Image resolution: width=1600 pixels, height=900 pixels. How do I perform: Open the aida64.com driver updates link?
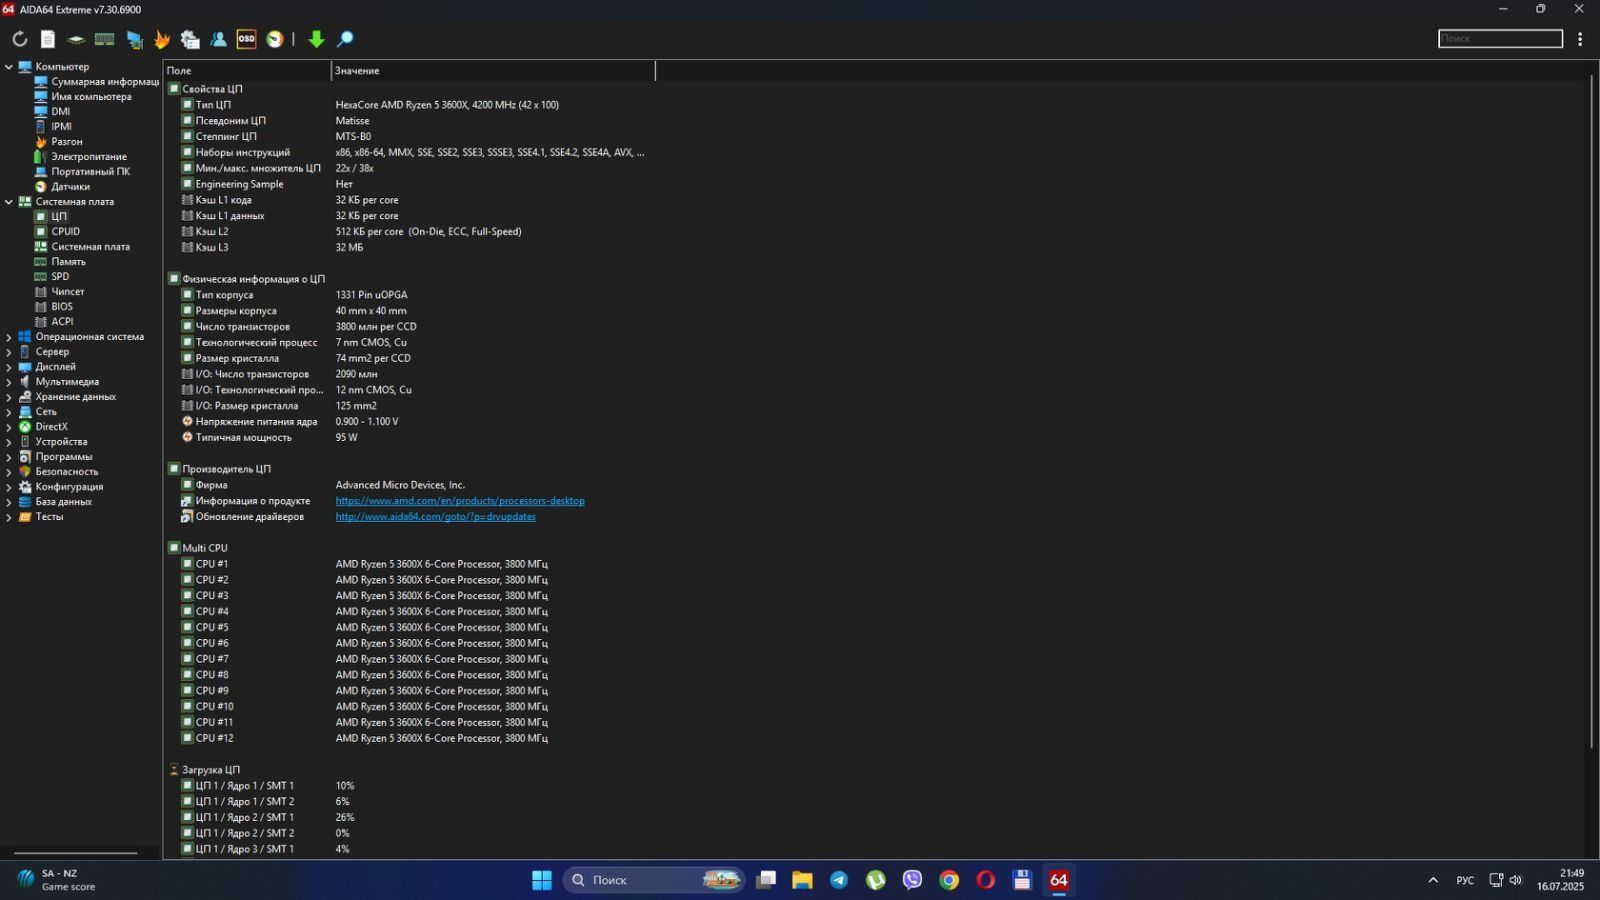435,517
